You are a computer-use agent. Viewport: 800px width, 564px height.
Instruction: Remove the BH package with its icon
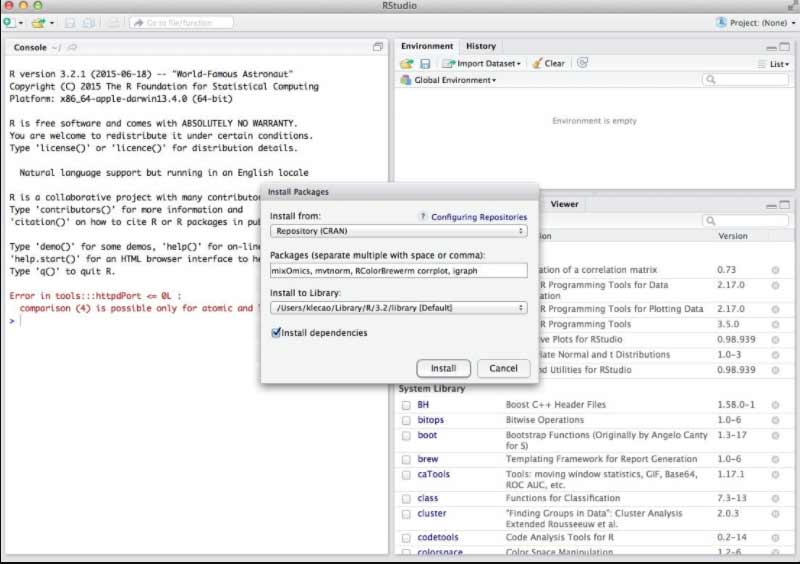775,405
